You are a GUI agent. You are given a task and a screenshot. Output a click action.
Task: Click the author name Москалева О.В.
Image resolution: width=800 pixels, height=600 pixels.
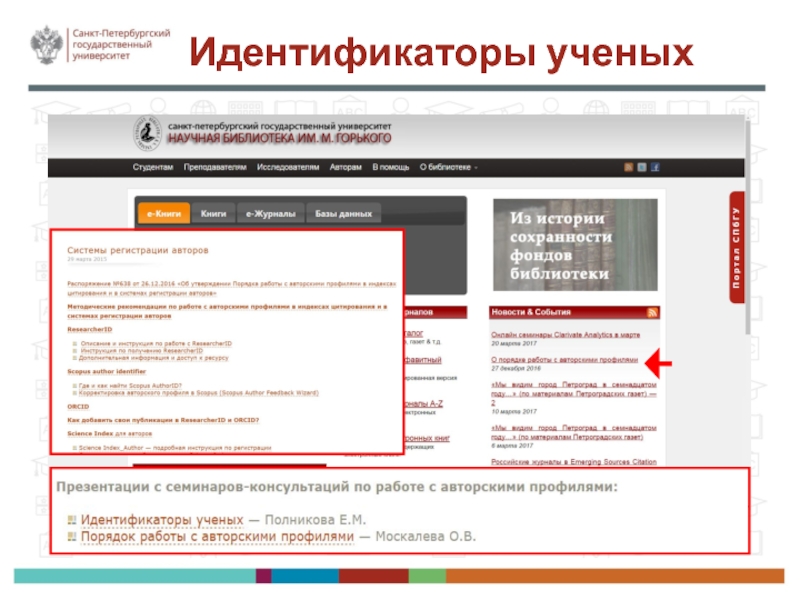click(x=426, y=537)
